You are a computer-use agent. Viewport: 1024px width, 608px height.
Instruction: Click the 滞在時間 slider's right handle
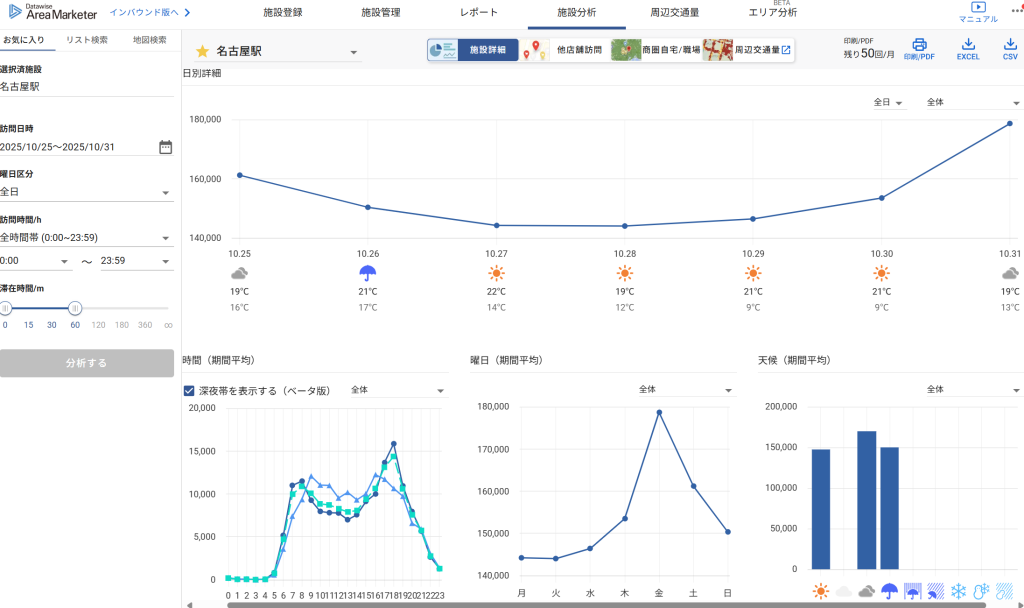point(74,308)
